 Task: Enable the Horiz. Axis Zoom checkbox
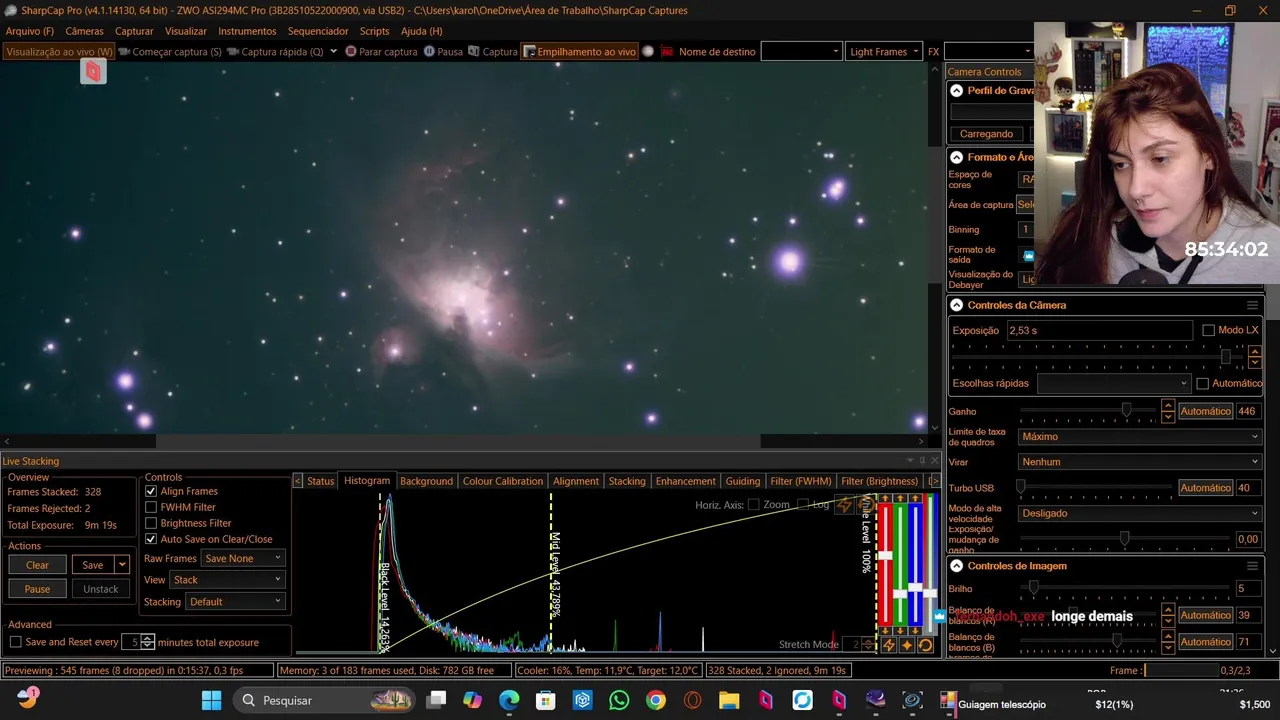[x=754, y=505]
